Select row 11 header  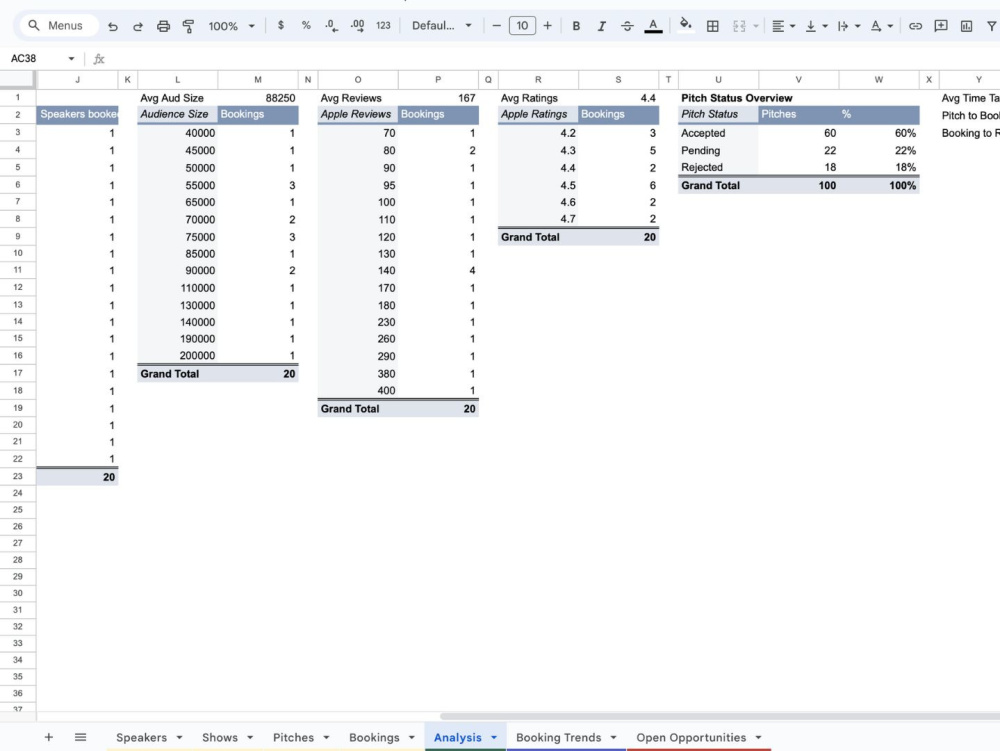18,270
